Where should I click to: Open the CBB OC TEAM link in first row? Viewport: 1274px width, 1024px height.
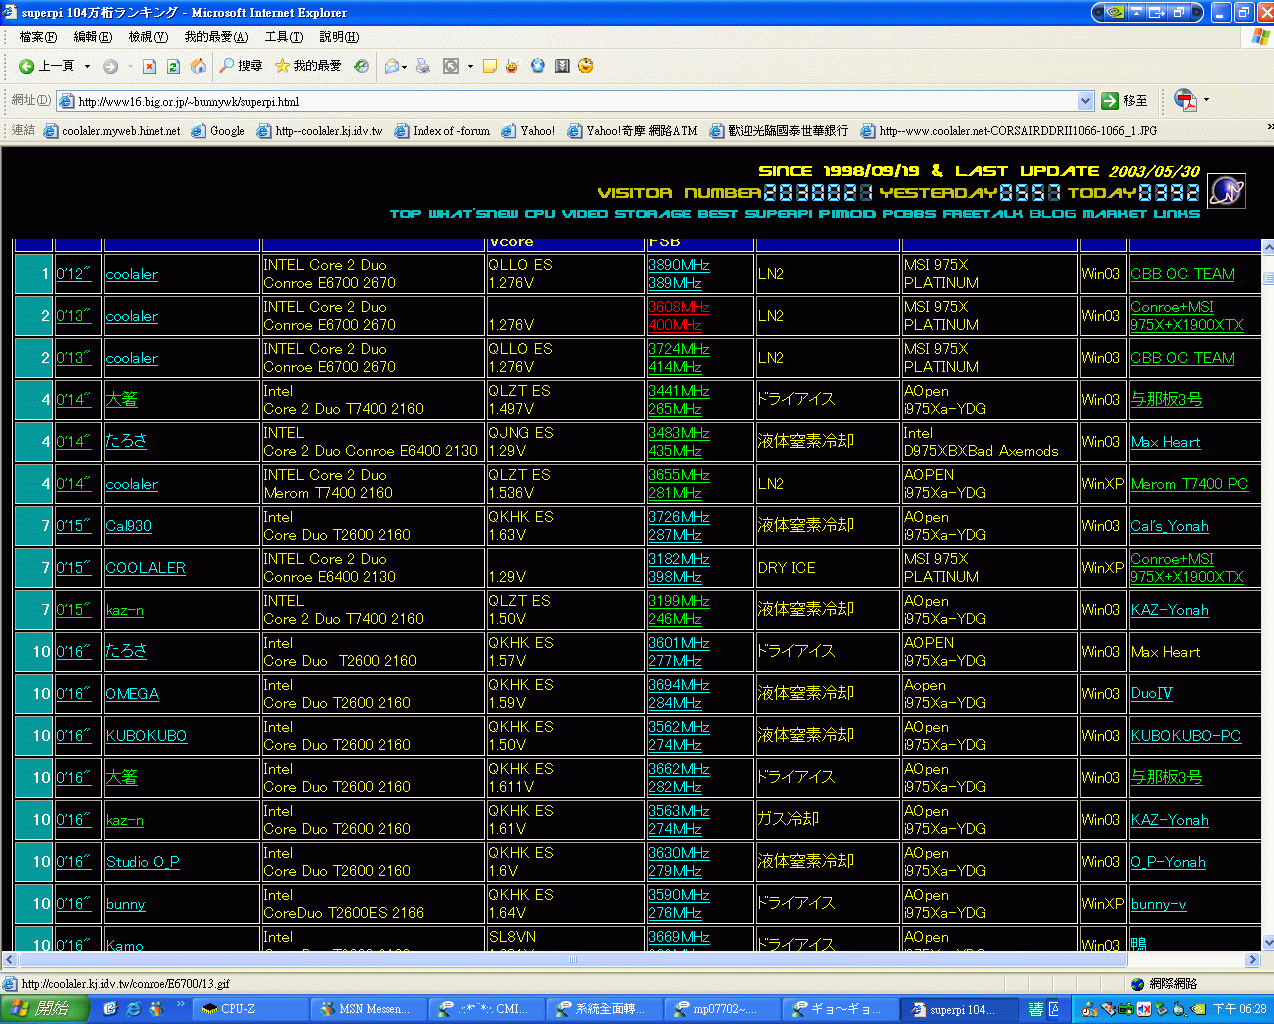point(1182,274)
